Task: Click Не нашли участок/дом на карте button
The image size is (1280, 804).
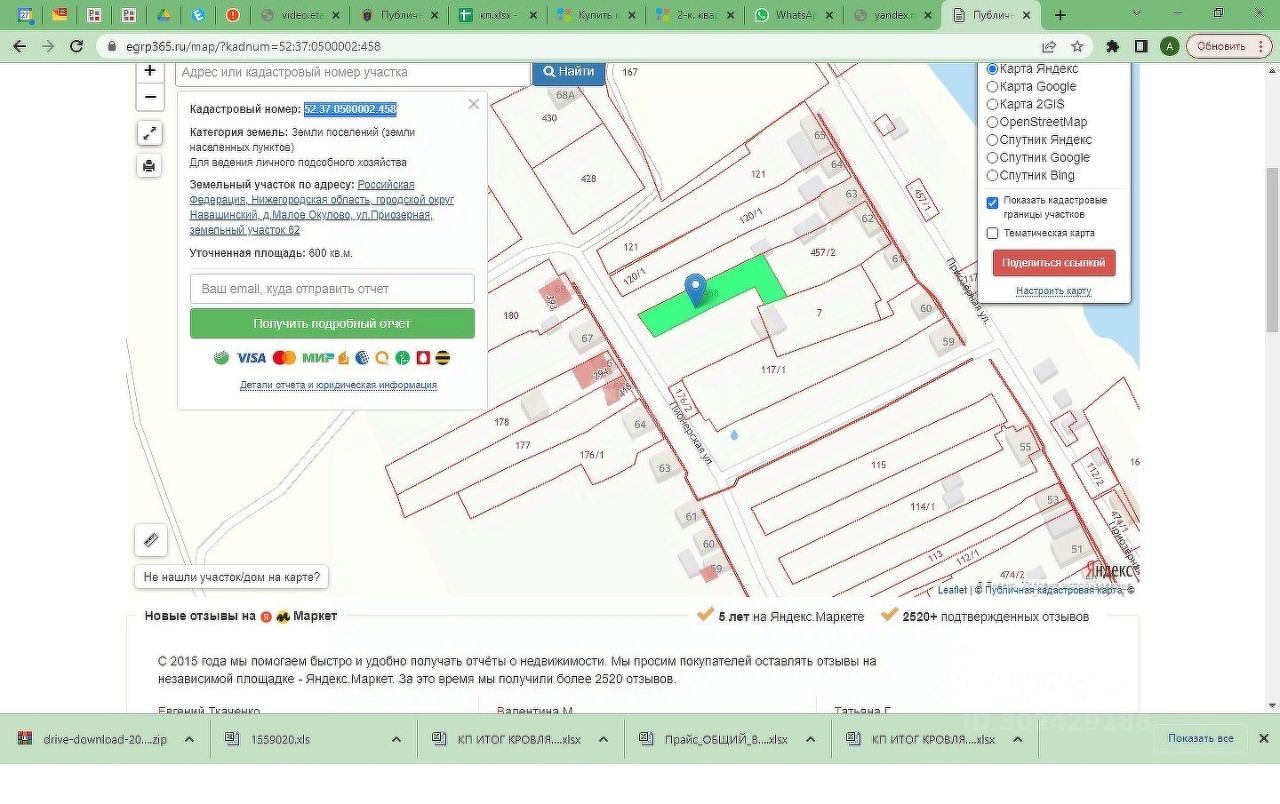Action: tap(232, 577)
